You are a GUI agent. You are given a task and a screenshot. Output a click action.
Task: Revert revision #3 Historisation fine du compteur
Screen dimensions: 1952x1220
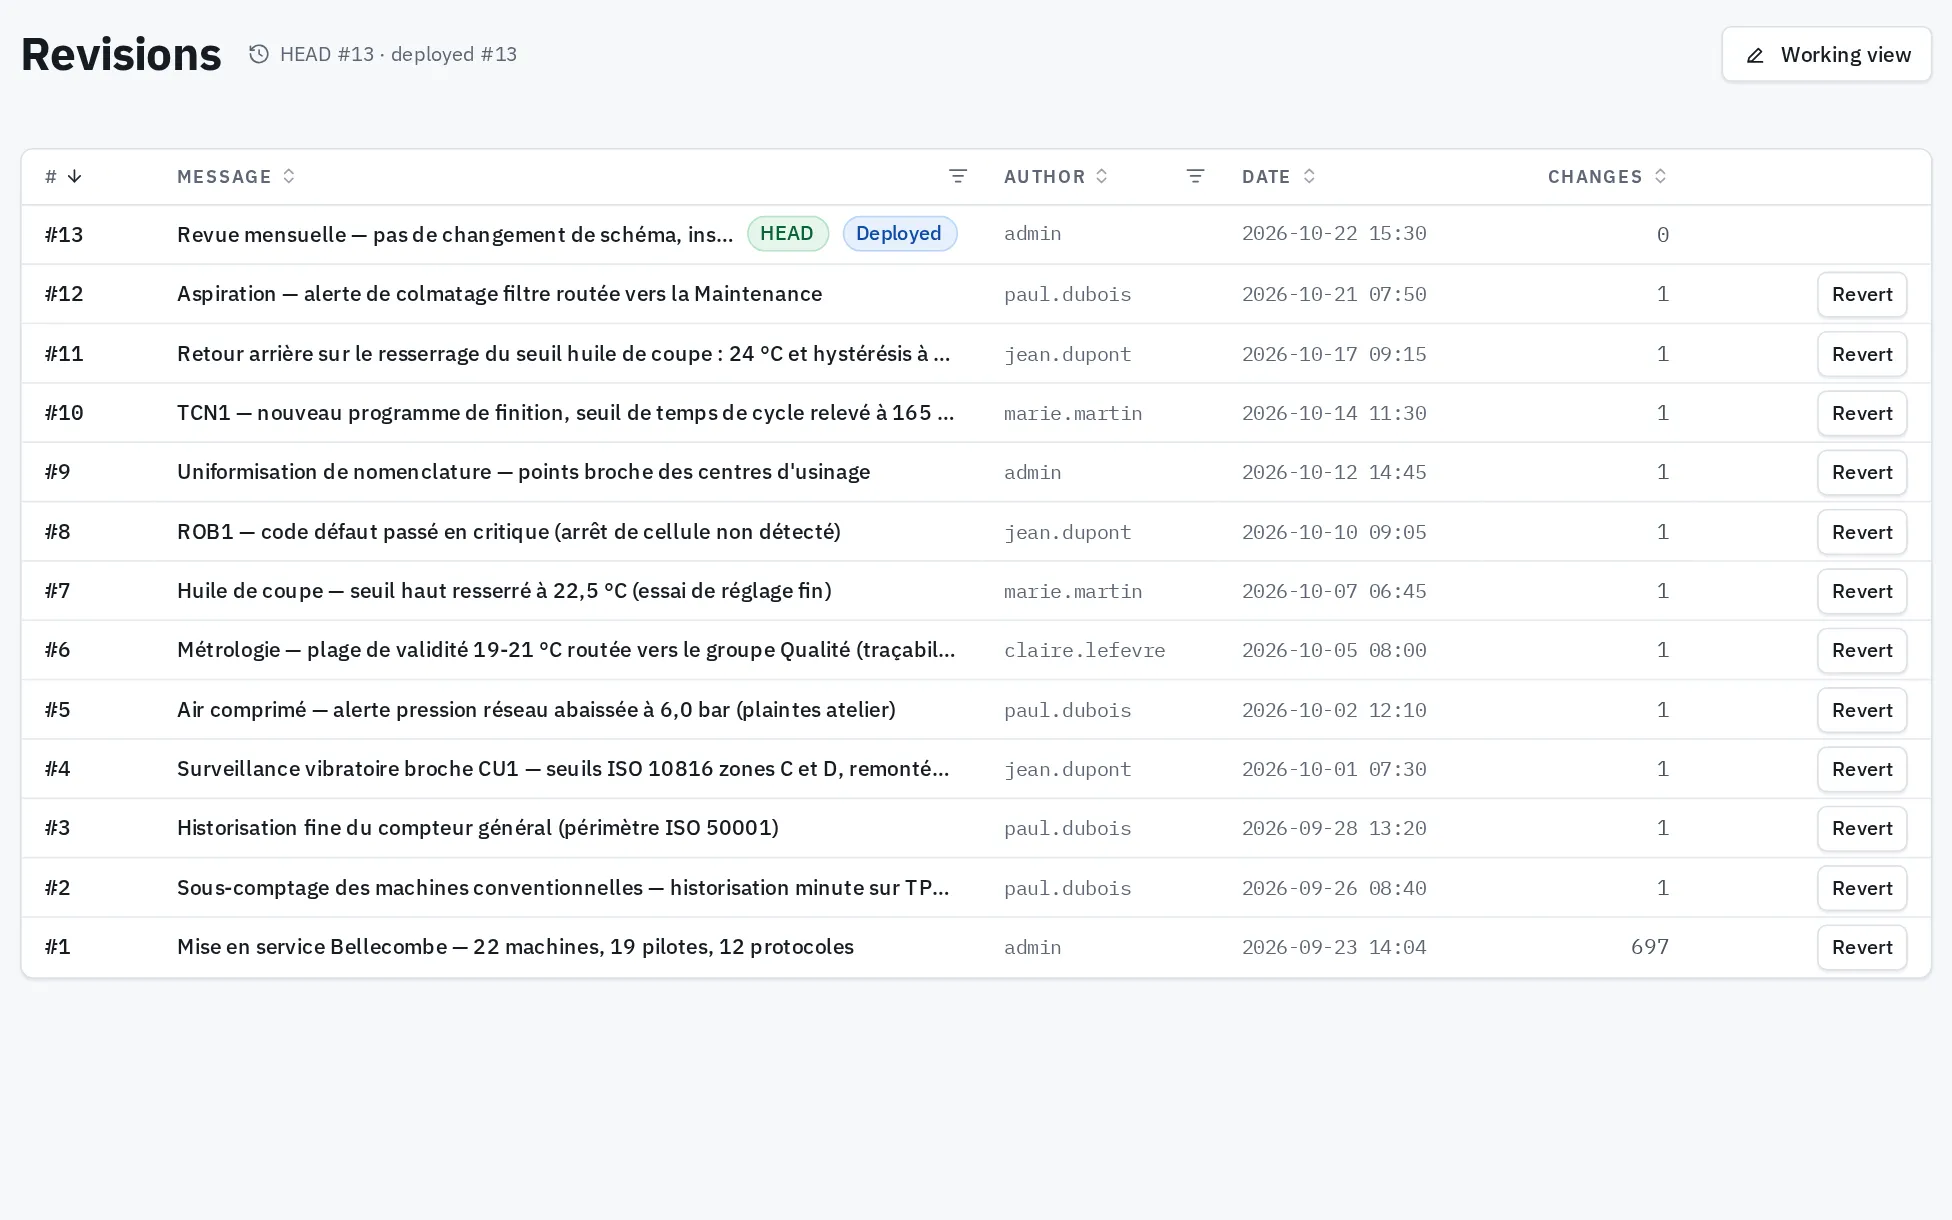pos(1862,828)
